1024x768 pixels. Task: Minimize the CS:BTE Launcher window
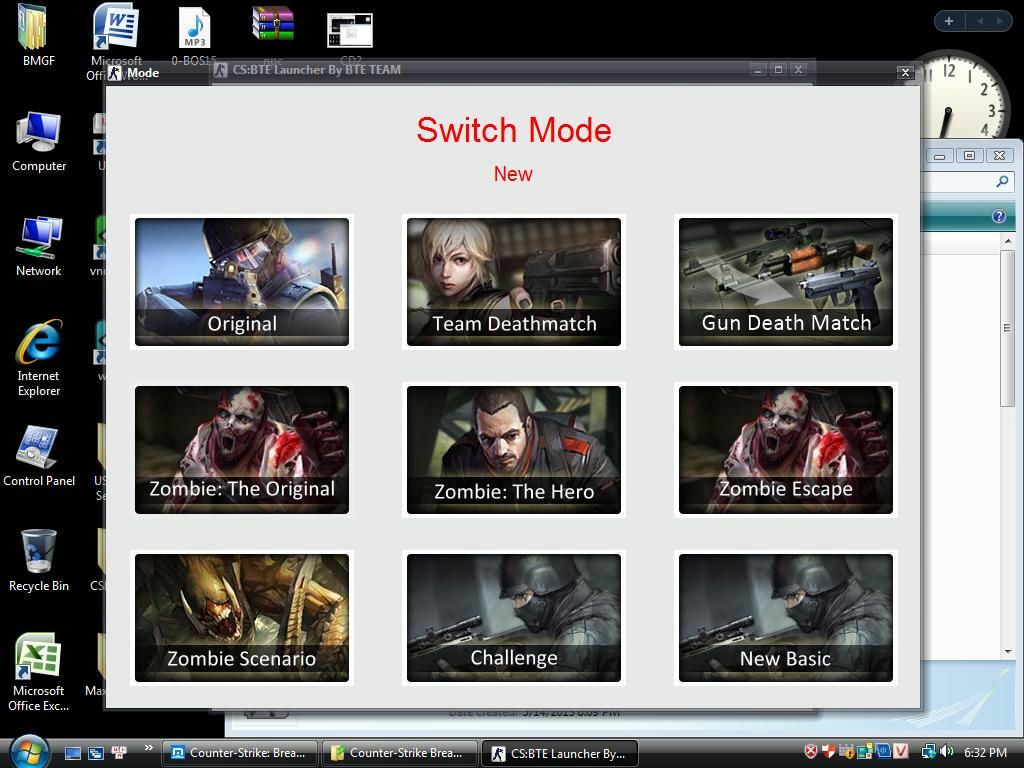click(758, 69)
